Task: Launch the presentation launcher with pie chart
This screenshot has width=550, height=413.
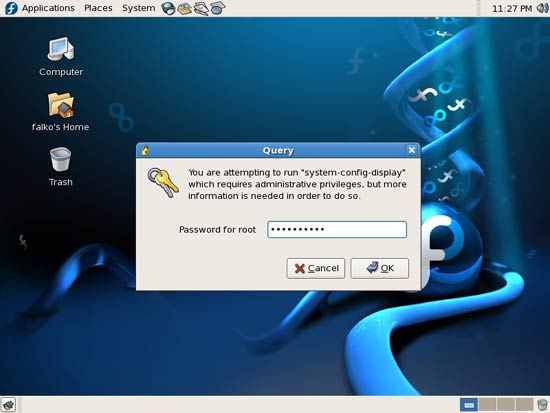Action: pos(217,8)
